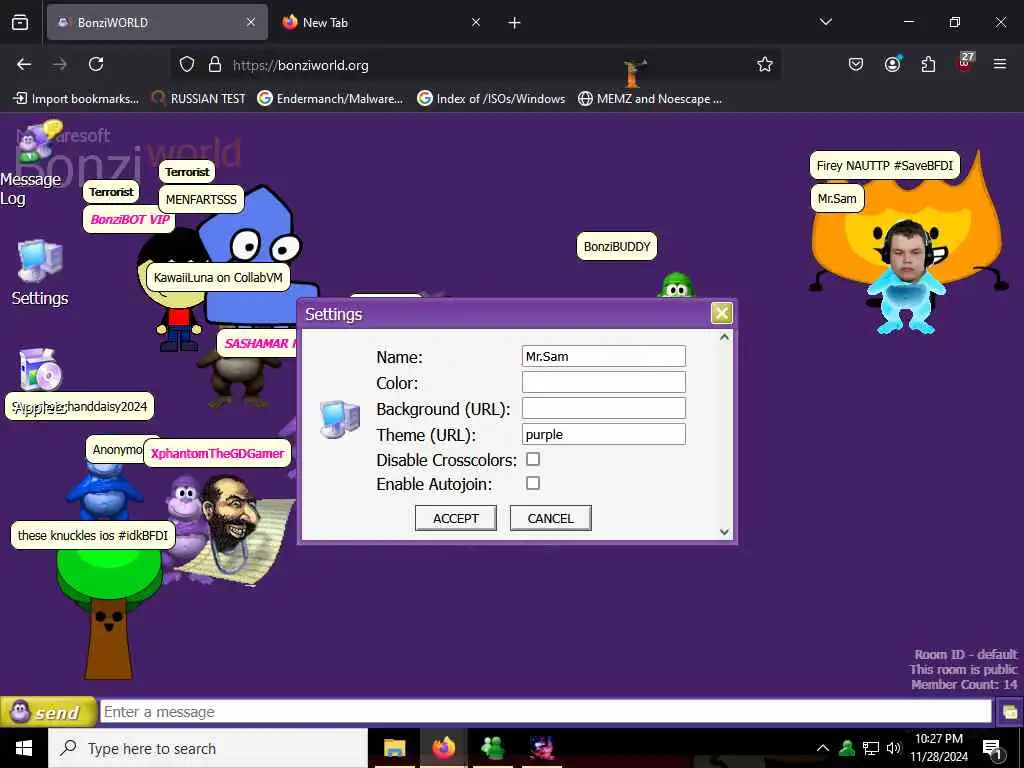Image resolution: width=1024 pixels, height=768 pixels.
Task: Bookmark this page with the star
Action: click(x=765, y=64)
